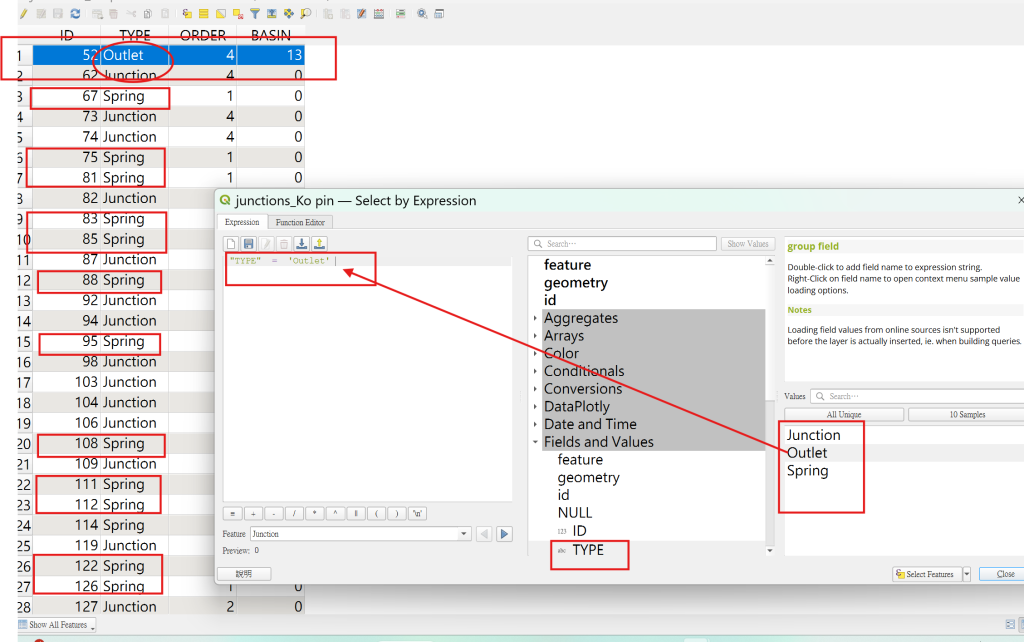Save the current expression as a user expression

click(x=248, y=244)
